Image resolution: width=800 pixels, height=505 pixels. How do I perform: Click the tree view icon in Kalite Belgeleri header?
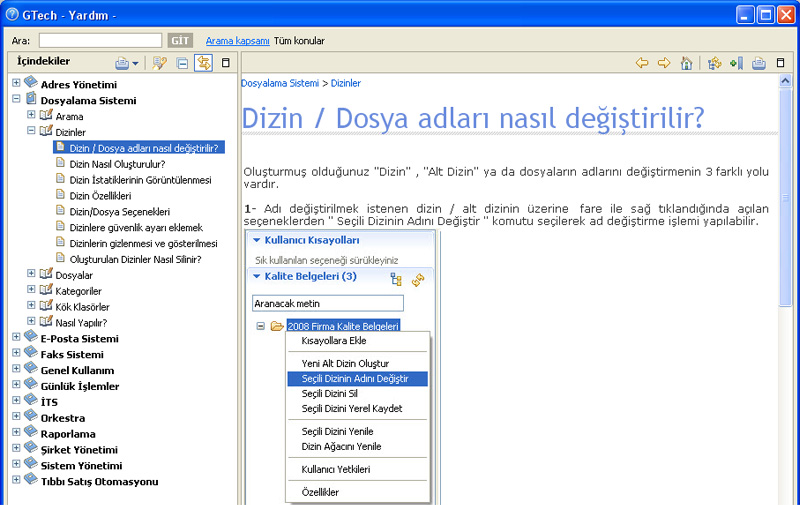click(x=396, y=279)
